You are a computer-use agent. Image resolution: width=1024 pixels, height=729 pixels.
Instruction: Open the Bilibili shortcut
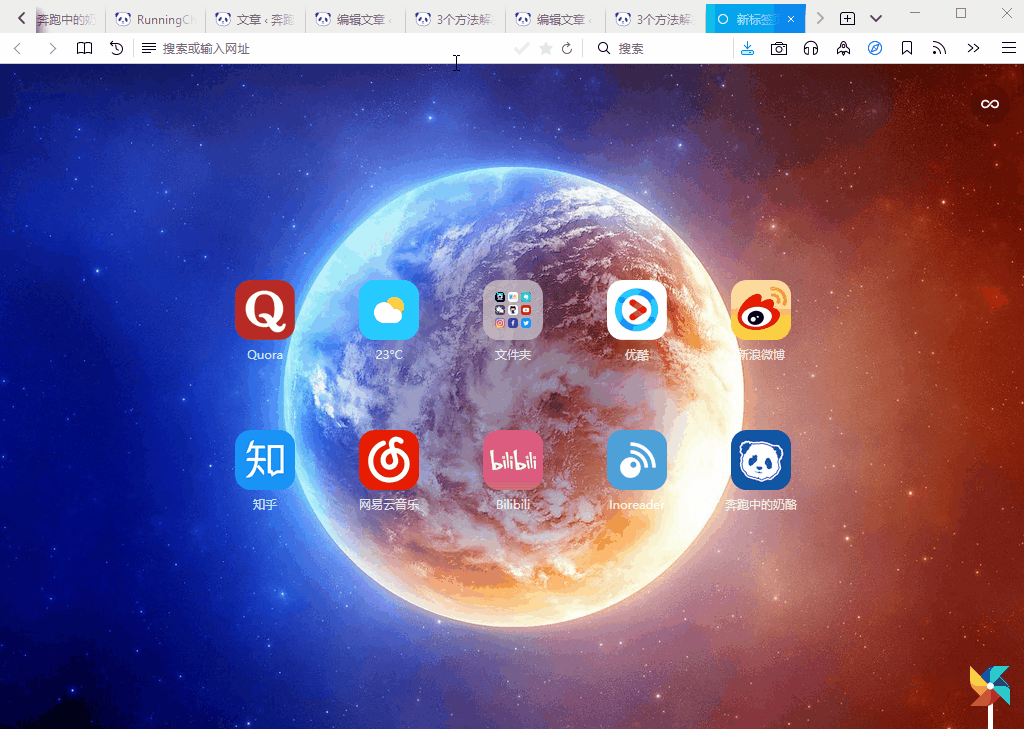tap(513, 460)
